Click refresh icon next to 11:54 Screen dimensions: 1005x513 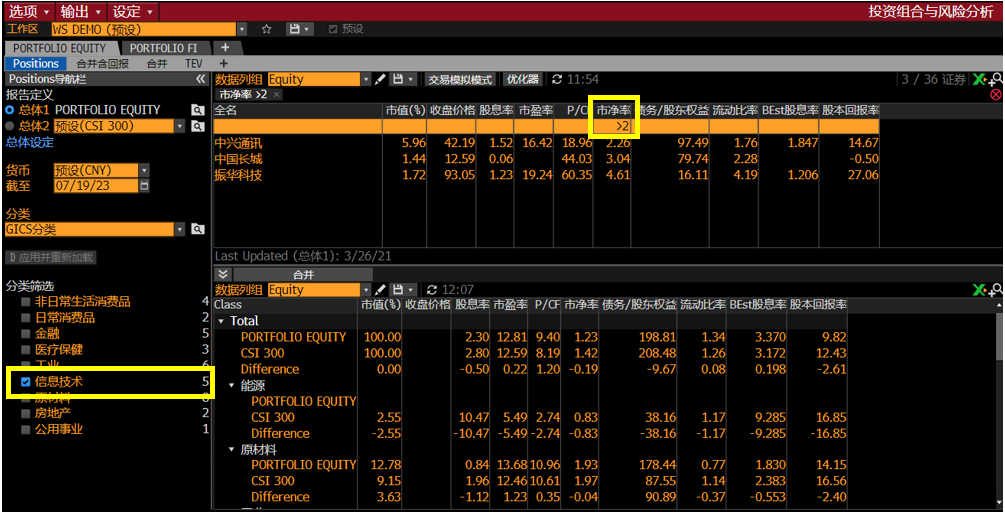(x=557, y=79)
